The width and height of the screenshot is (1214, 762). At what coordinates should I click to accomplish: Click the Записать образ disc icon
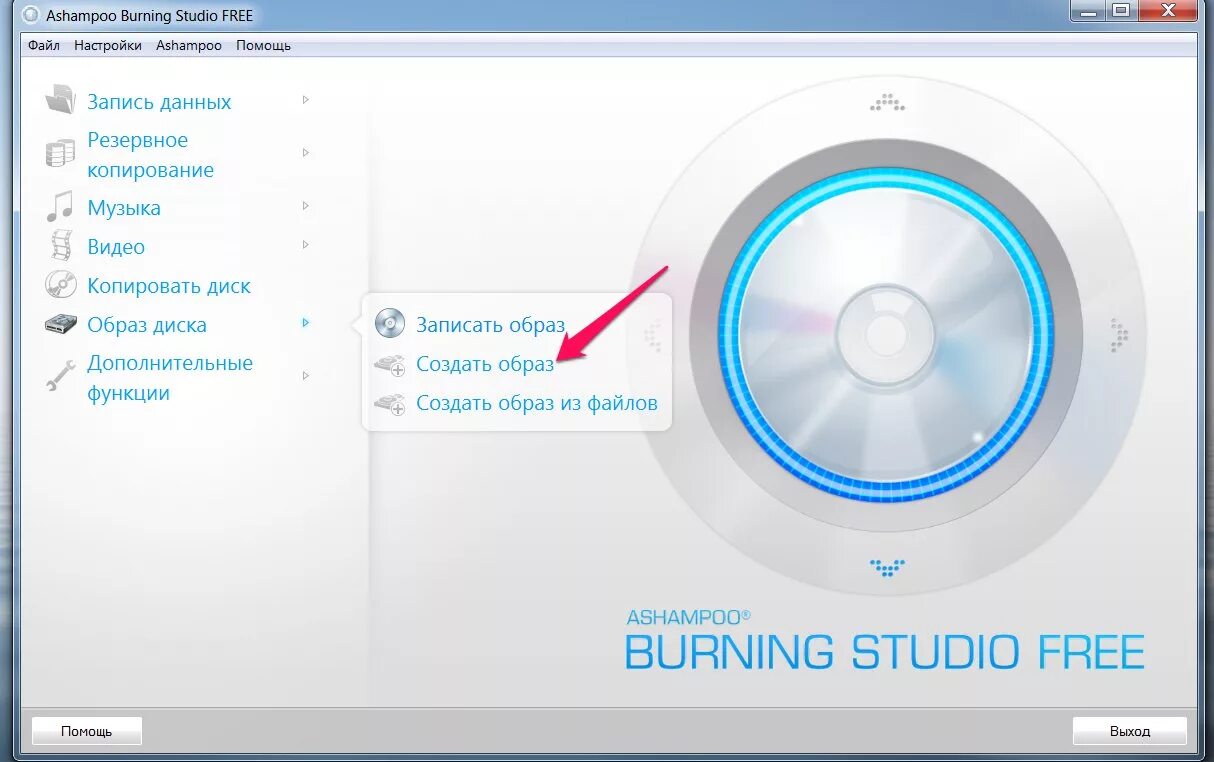click(389, 324)
